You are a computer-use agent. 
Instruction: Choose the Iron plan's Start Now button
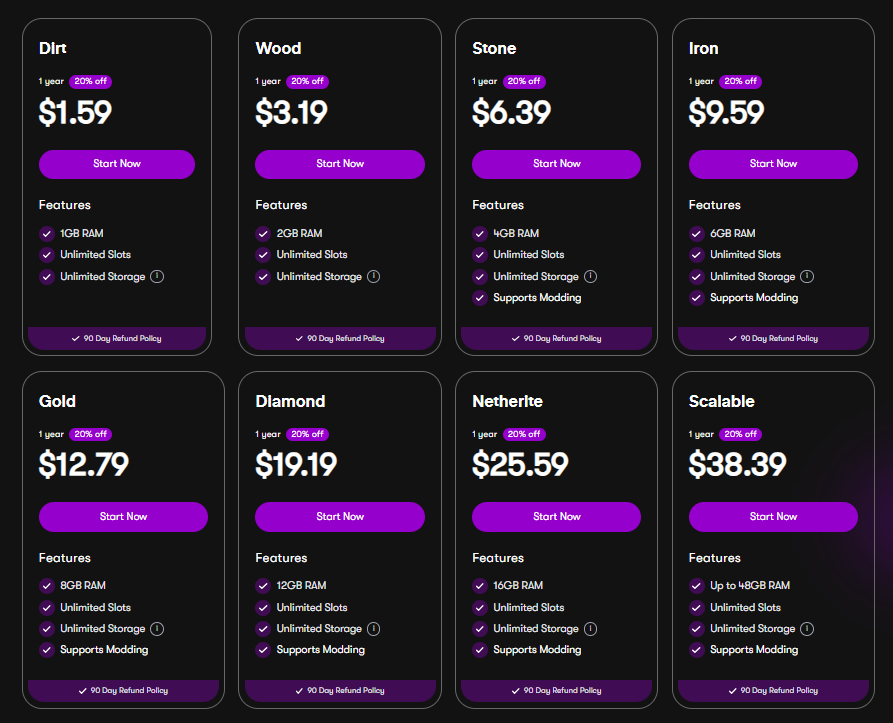pyautogui.click(x=773, y=164)
